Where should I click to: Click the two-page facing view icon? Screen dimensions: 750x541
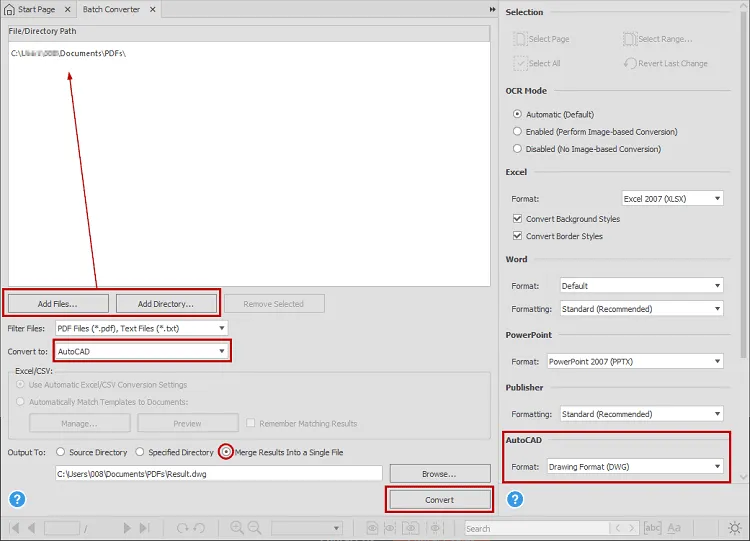(x=410, y=528)
